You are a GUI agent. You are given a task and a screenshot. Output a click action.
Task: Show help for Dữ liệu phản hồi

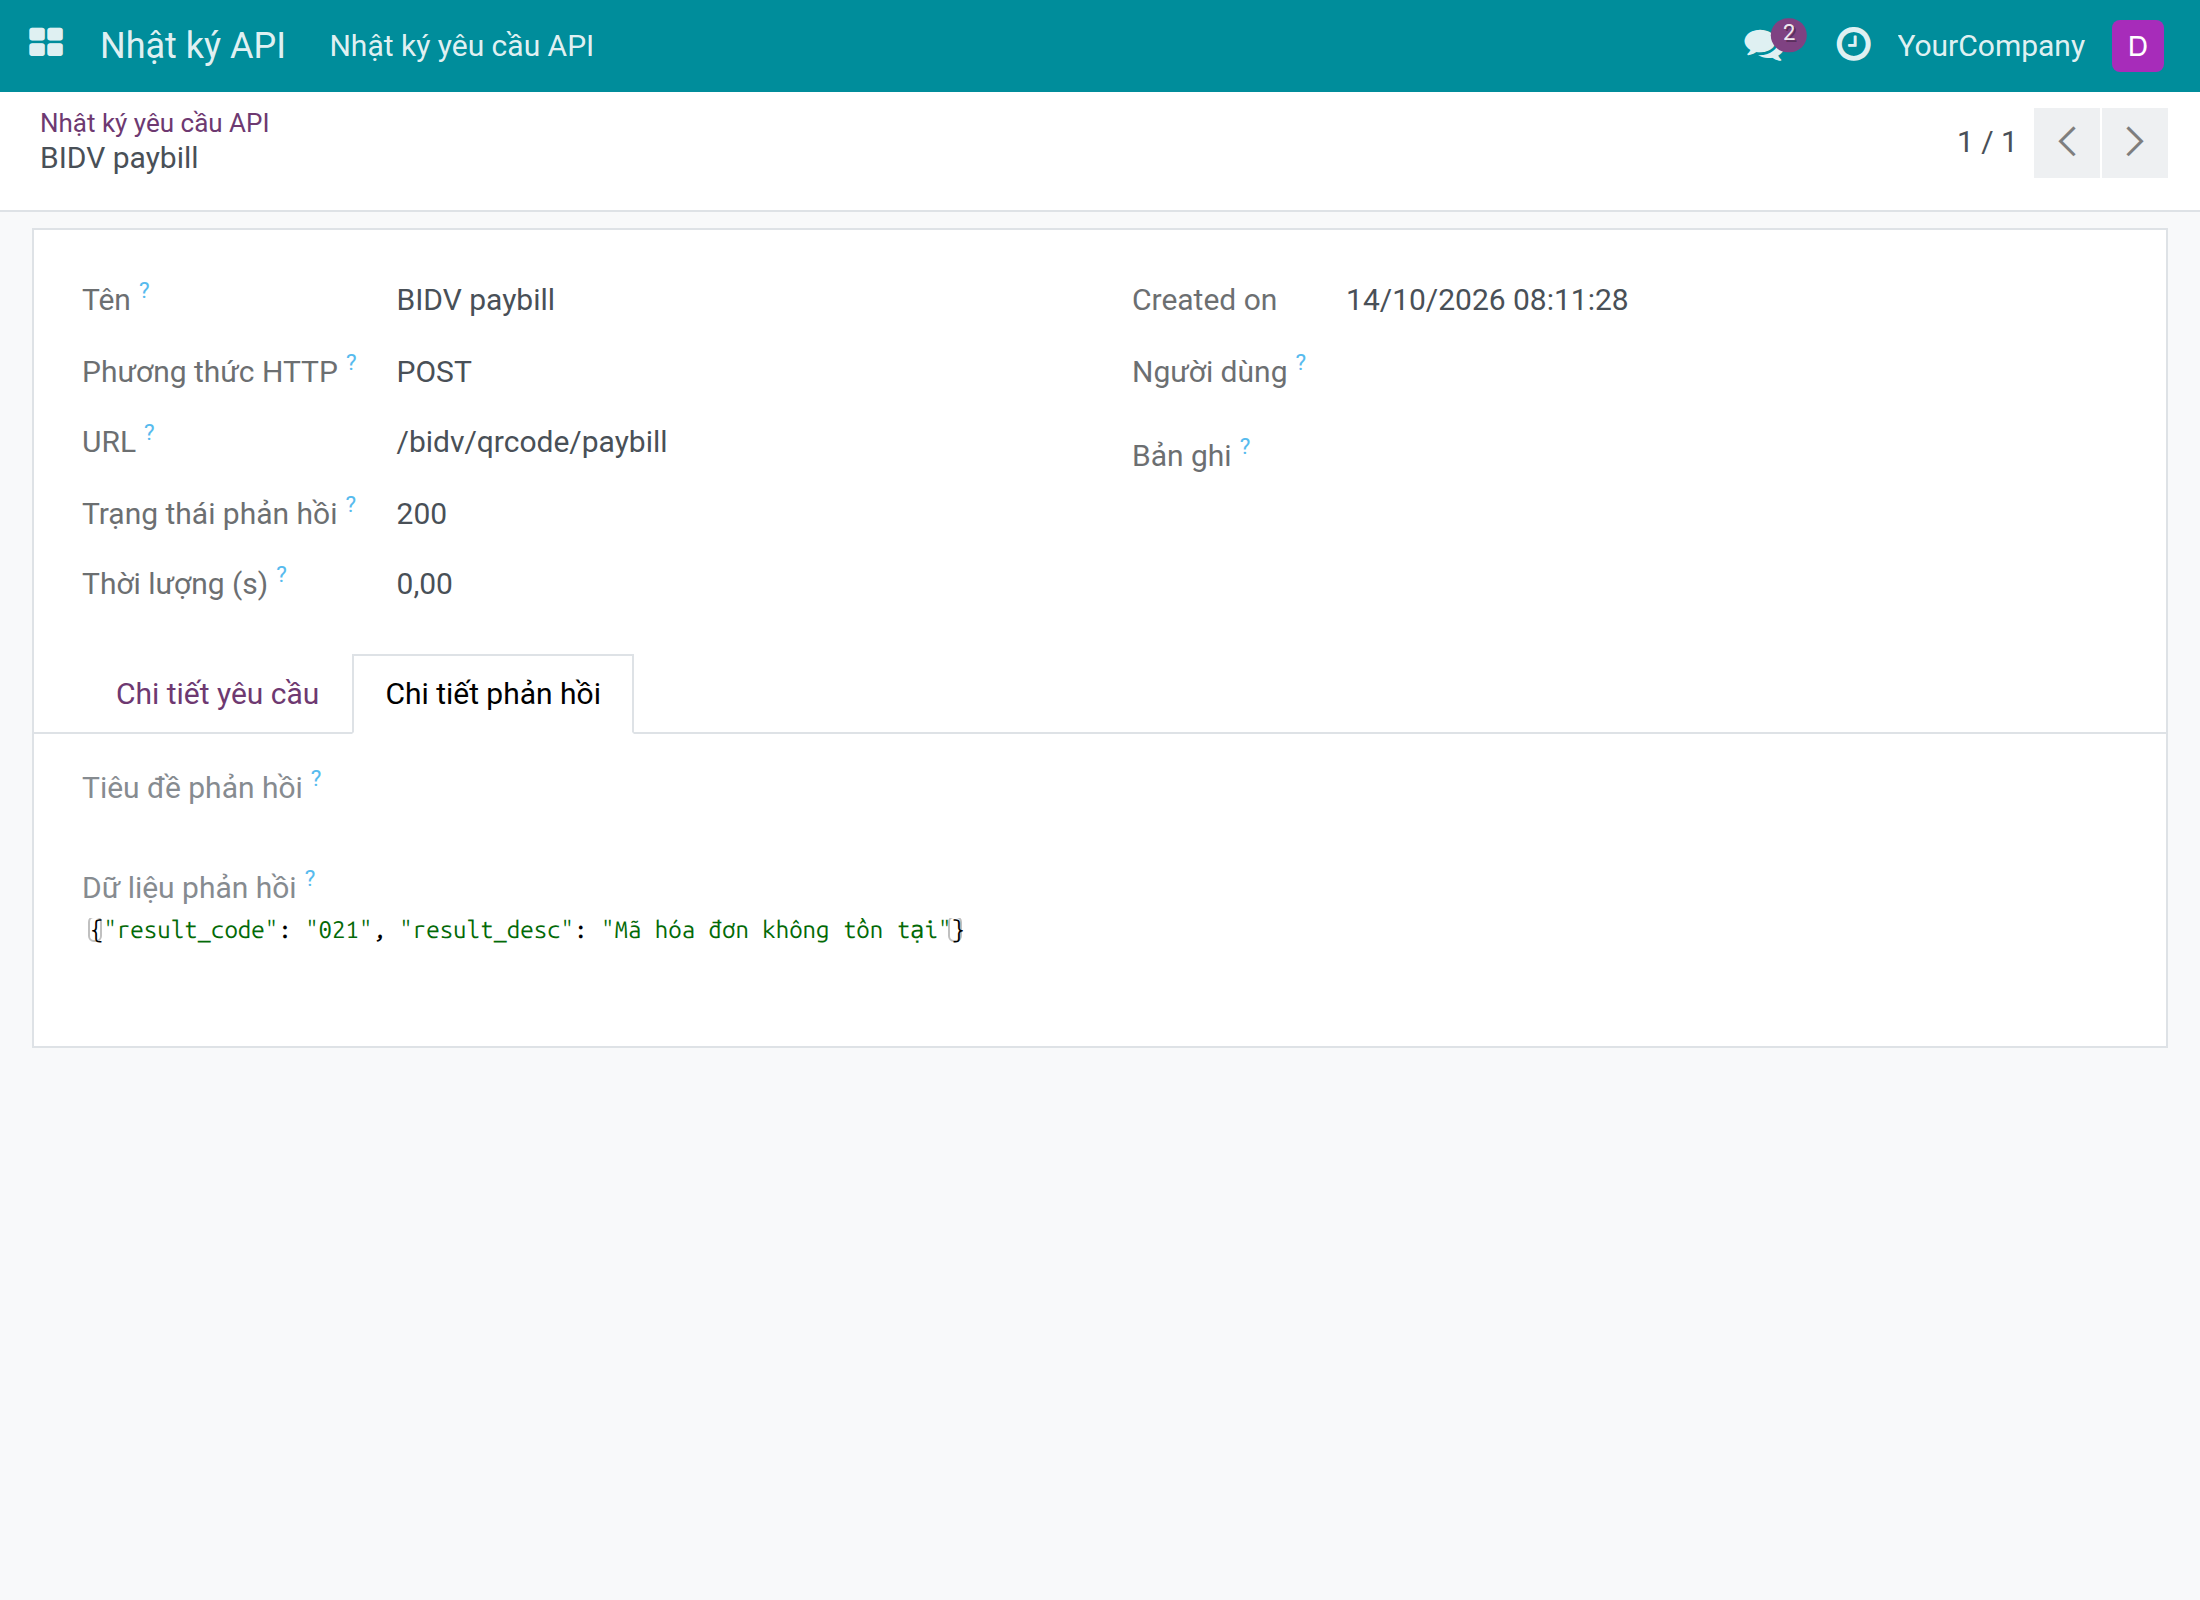311,878
